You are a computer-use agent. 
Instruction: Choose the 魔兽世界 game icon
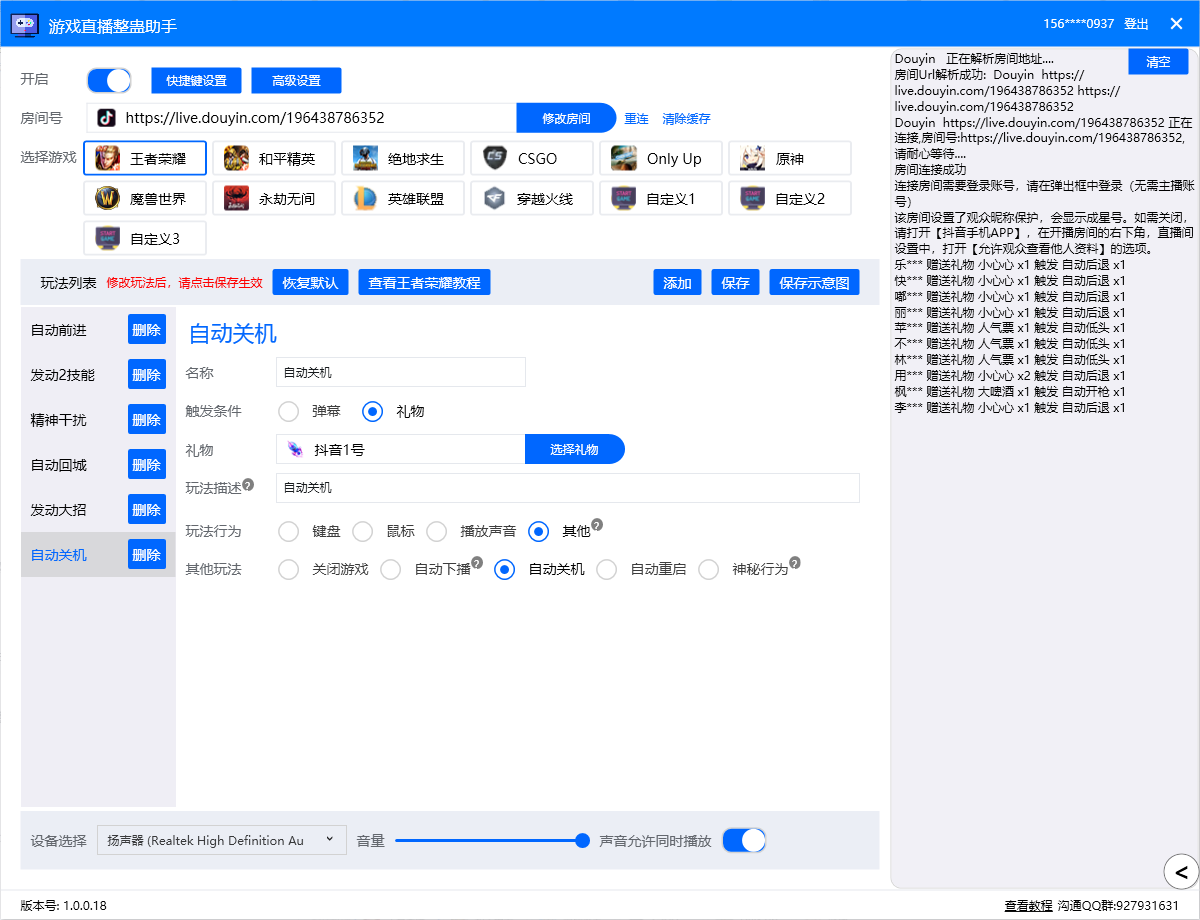[108, 198]
